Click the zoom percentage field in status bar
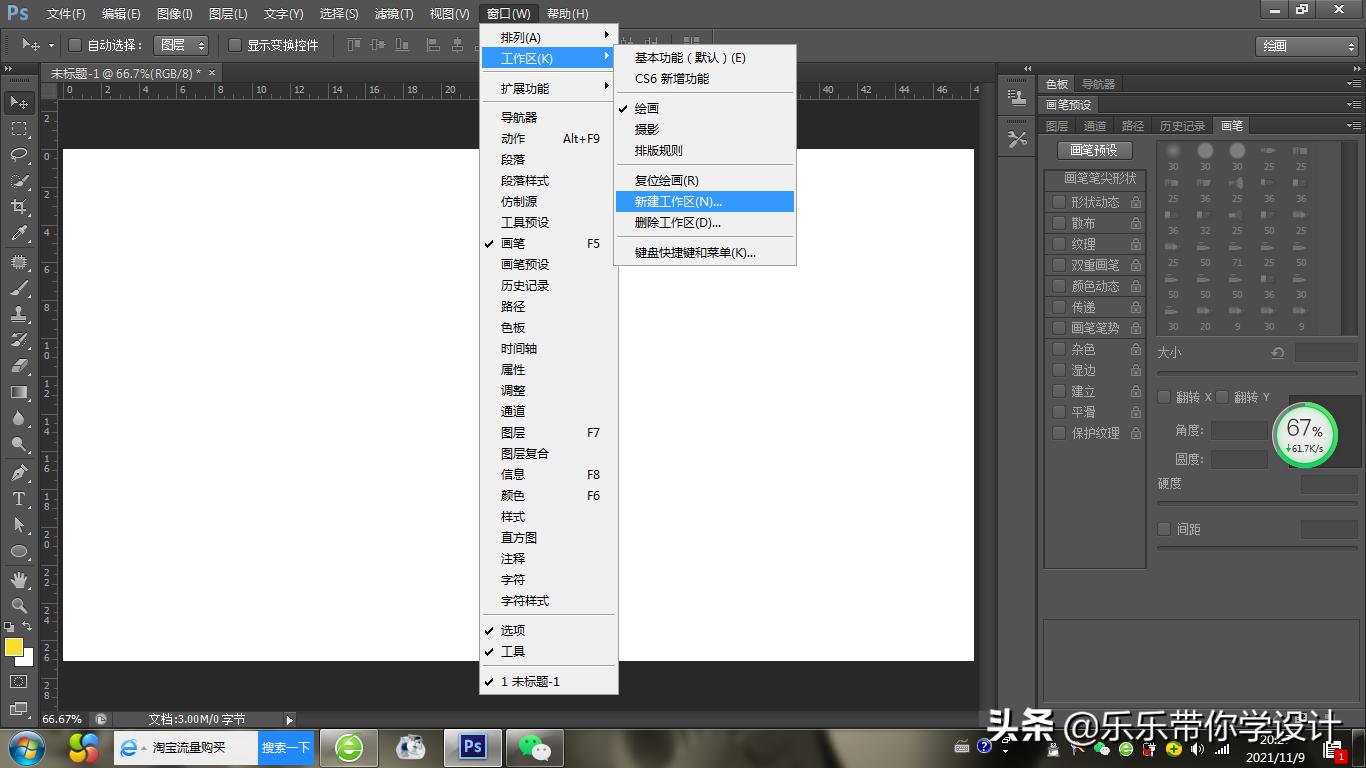1366x768 pixels. pyautogui.click(x=62, y=719)
